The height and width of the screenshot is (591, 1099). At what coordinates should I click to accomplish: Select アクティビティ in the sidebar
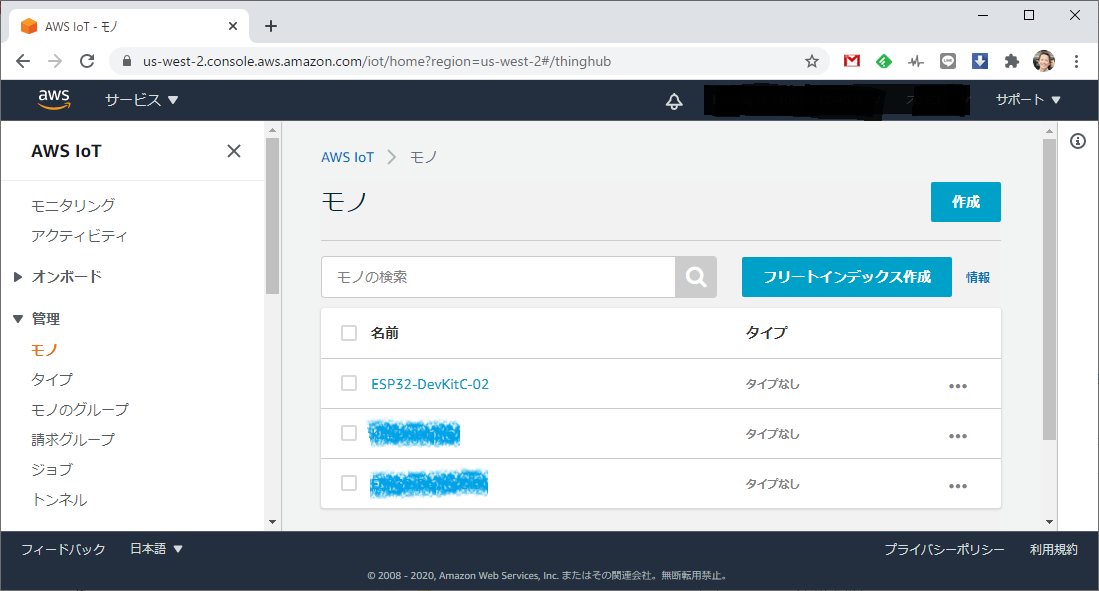(79, 236)
